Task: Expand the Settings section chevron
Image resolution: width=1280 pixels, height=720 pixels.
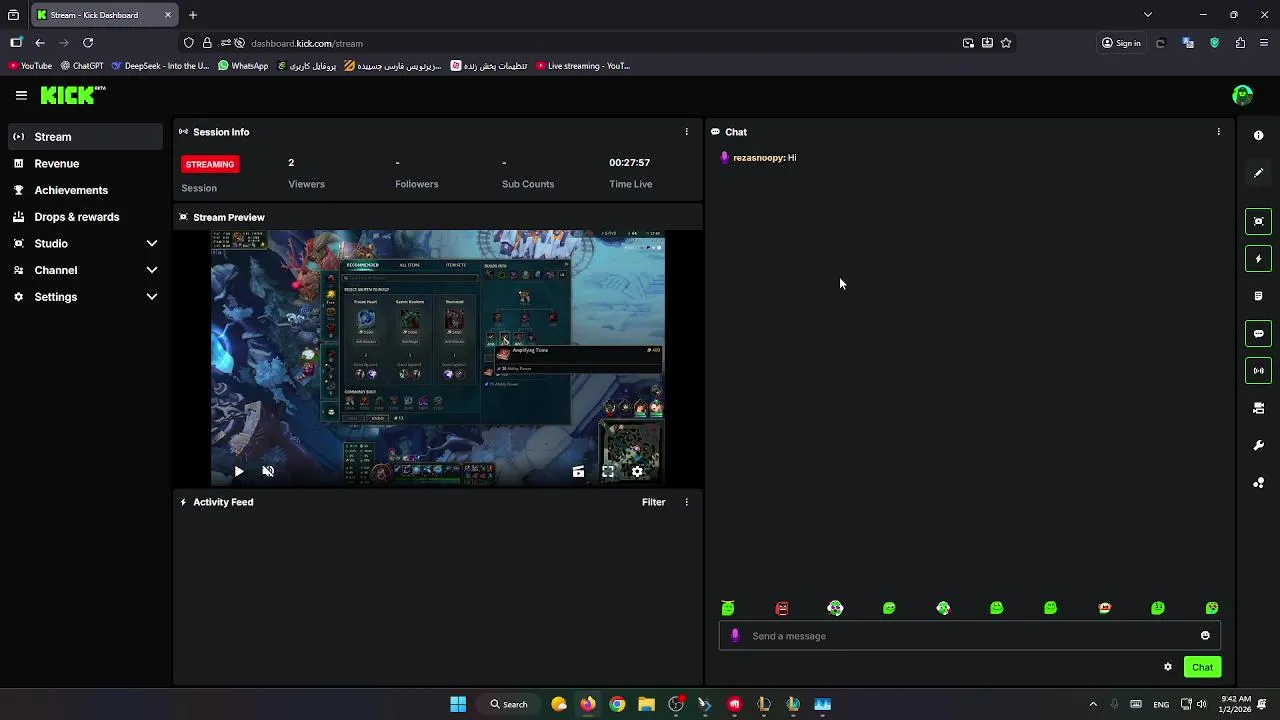Action: (x=152, y=297)
